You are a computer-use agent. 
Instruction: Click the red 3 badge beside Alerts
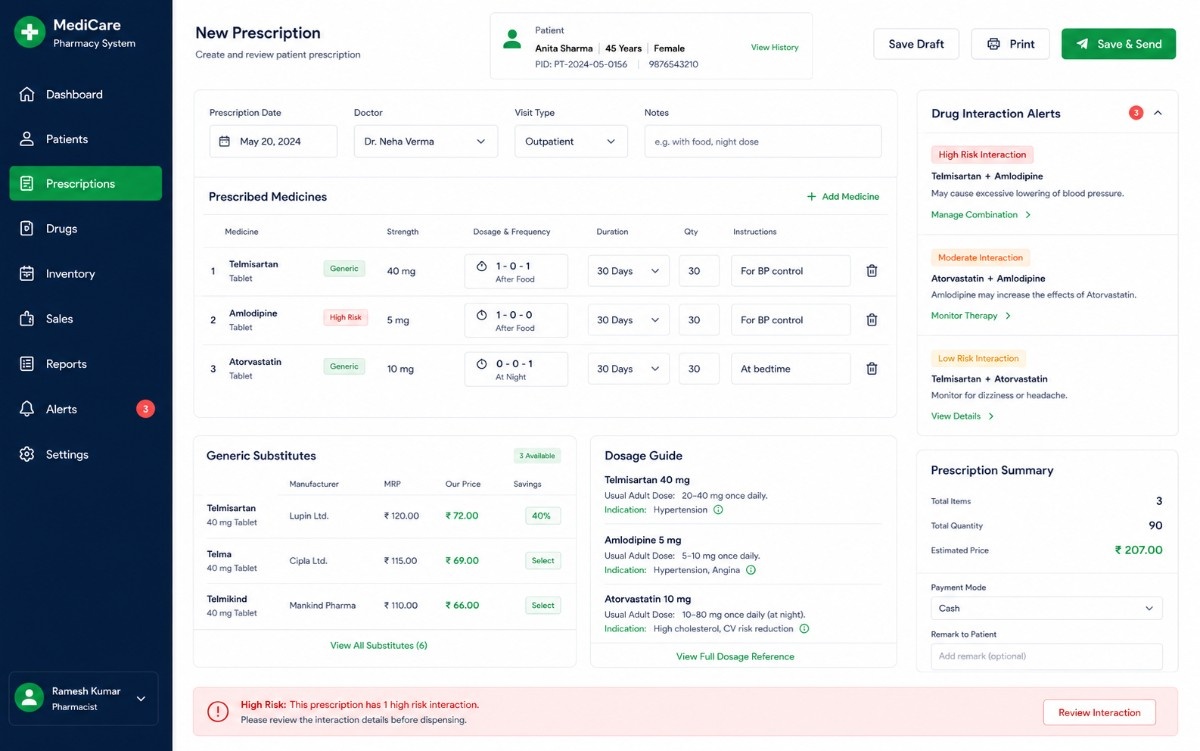pos(145,409)
